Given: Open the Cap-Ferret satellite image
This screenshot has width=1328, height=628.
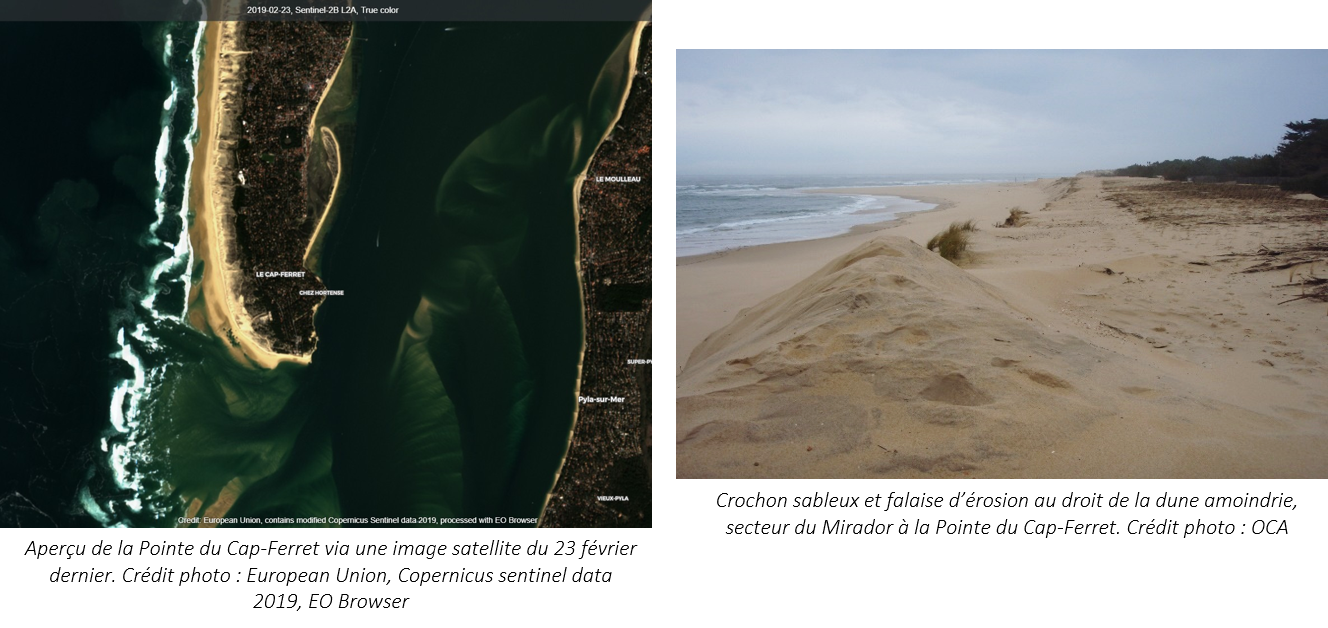Looking at the screenshot, I should [x=326, y=264].
